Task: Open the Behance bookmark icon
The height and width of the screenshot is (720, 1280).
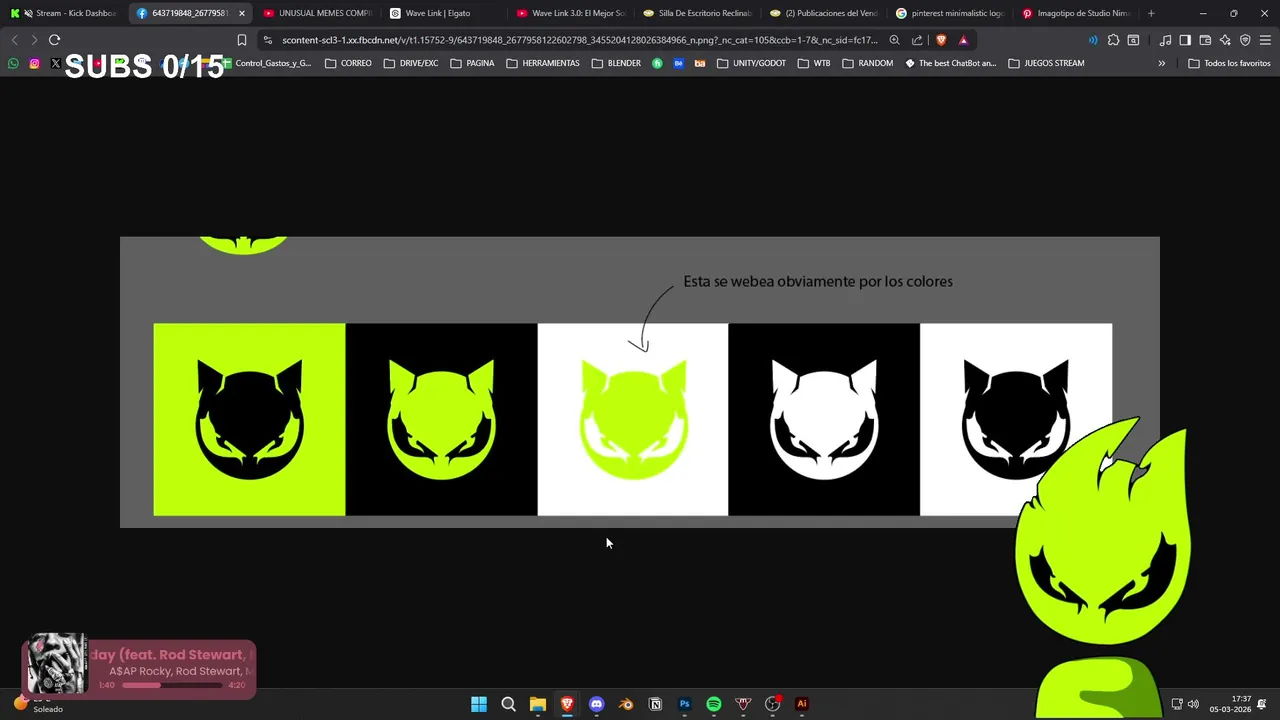Action: coord(679,63)
